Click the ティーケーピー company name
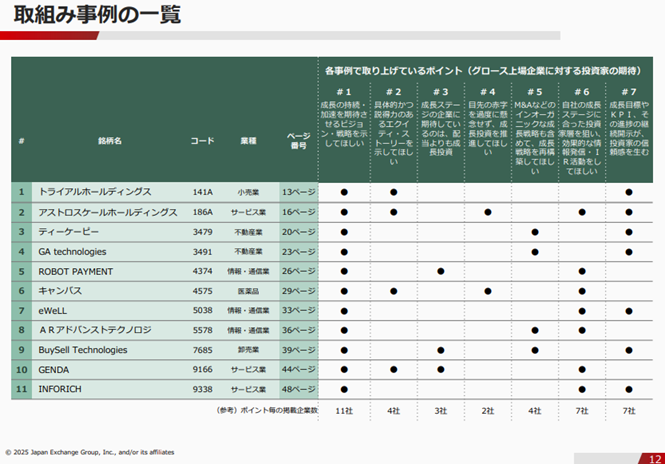The image size is (665, 464). click(x=68, y=232)
